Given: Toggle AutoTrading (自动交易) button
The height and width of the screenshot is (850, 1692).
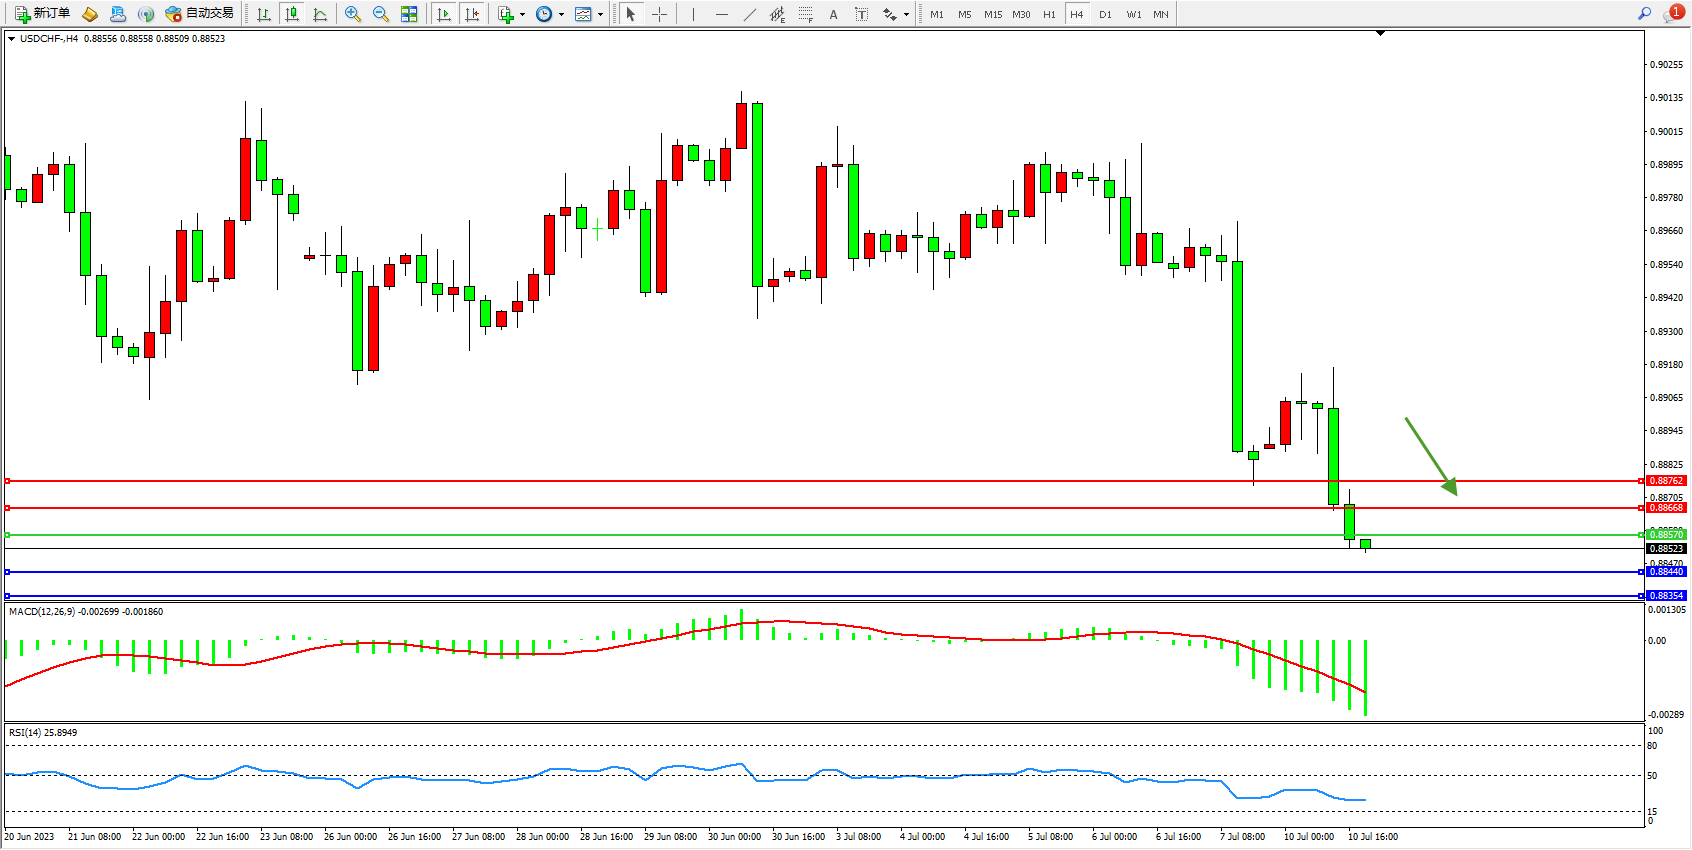Looking at the screenshot, I should click(x=199, y=14).
